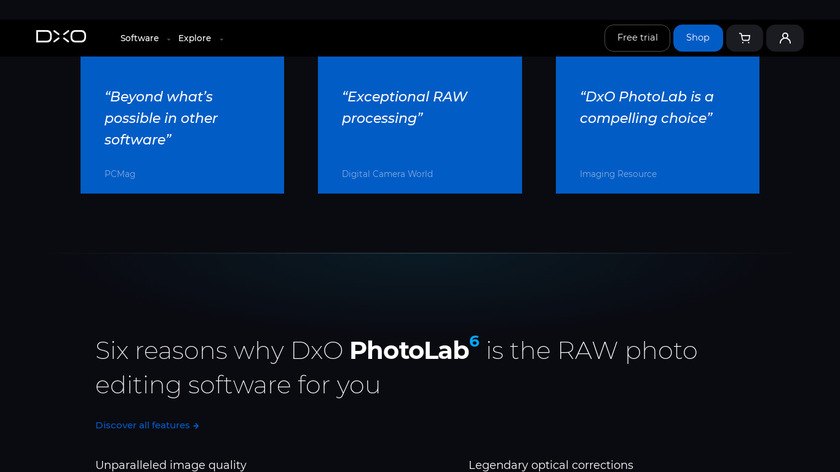Click the "DxO PhotoLab is a compelling choice" quote

coord(647,108)
